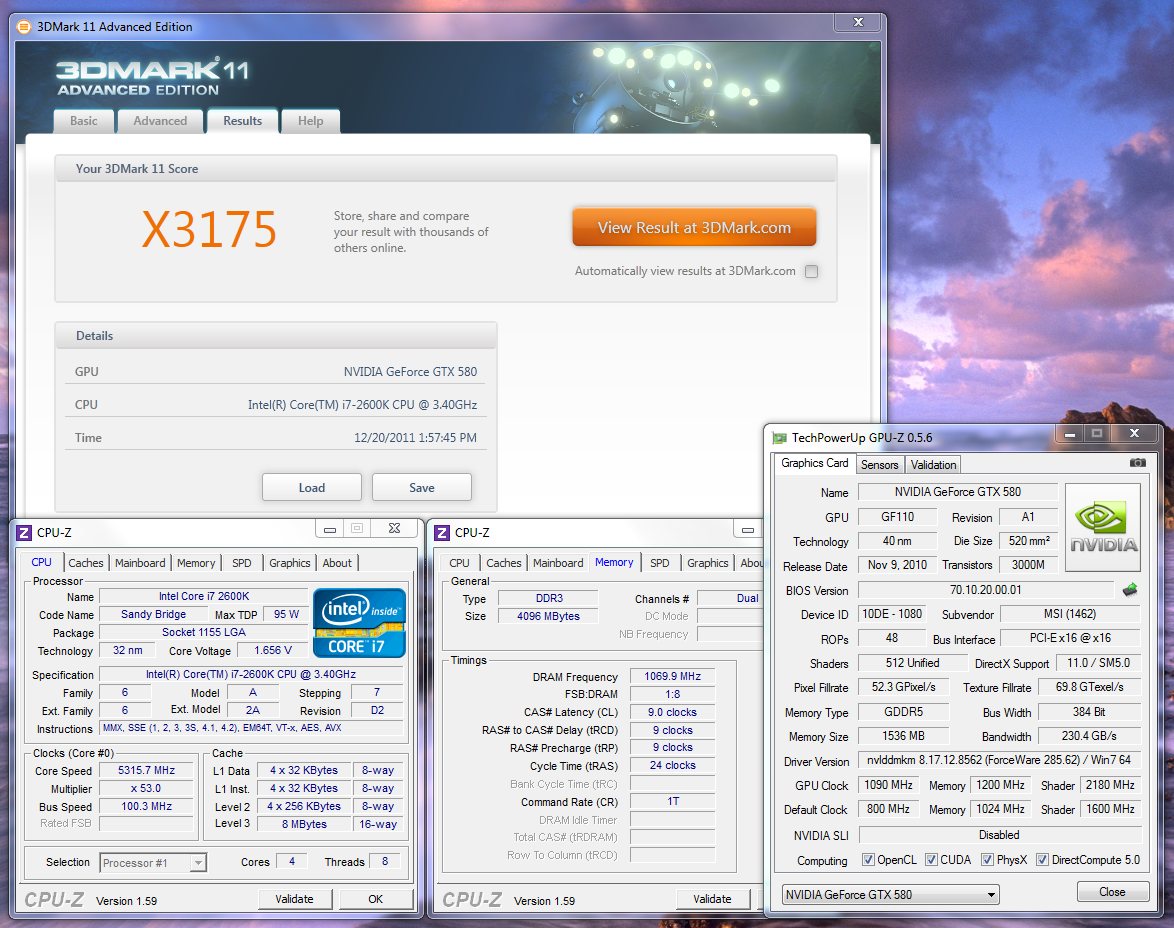Viewport: 1174px width, 928px height.
Task: Click the Save button in 3DMark
Action: coord(422,488)
